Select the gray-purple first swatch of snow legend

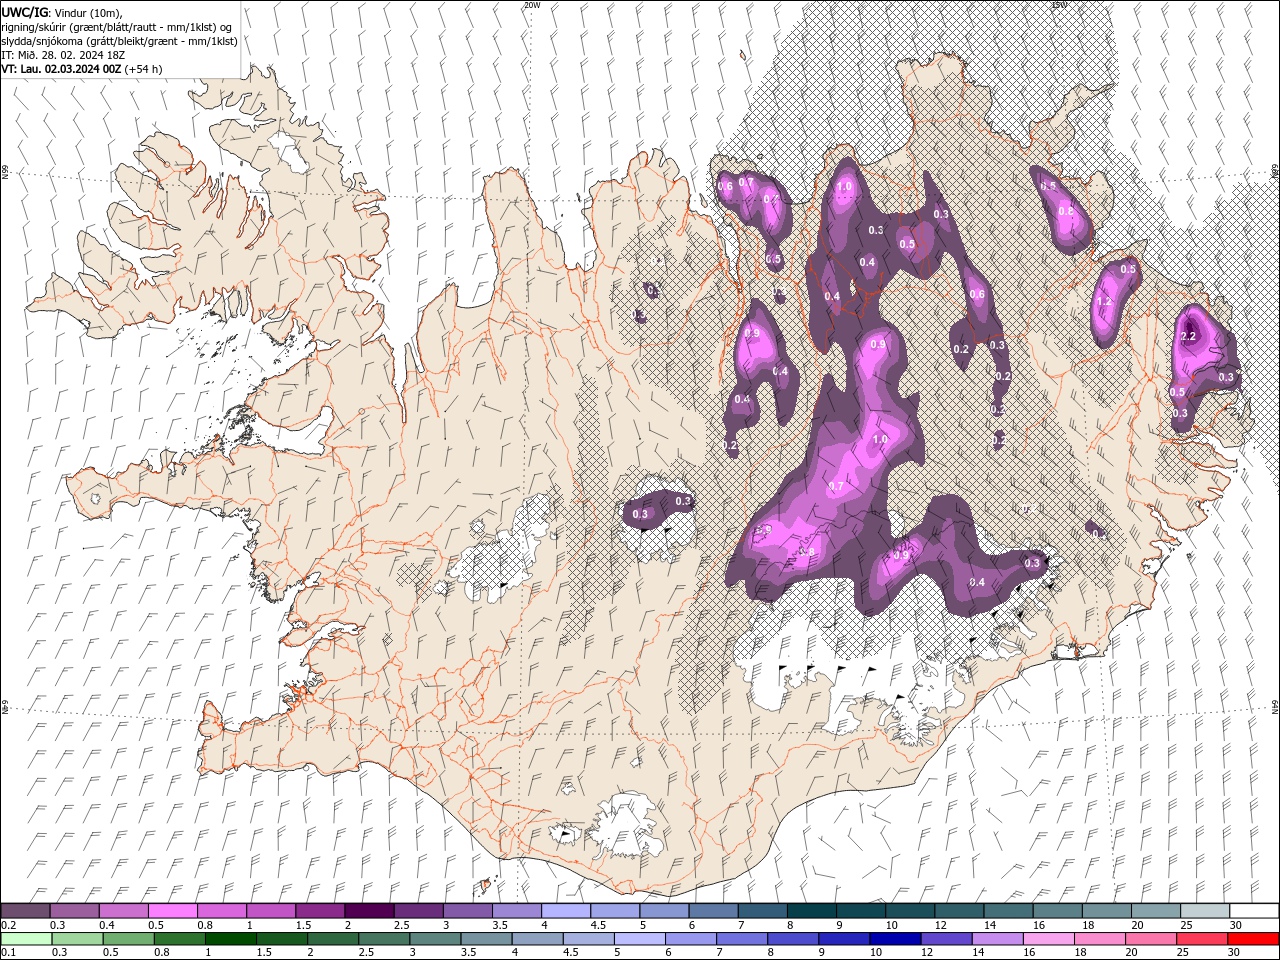click(x=25, y=911)
